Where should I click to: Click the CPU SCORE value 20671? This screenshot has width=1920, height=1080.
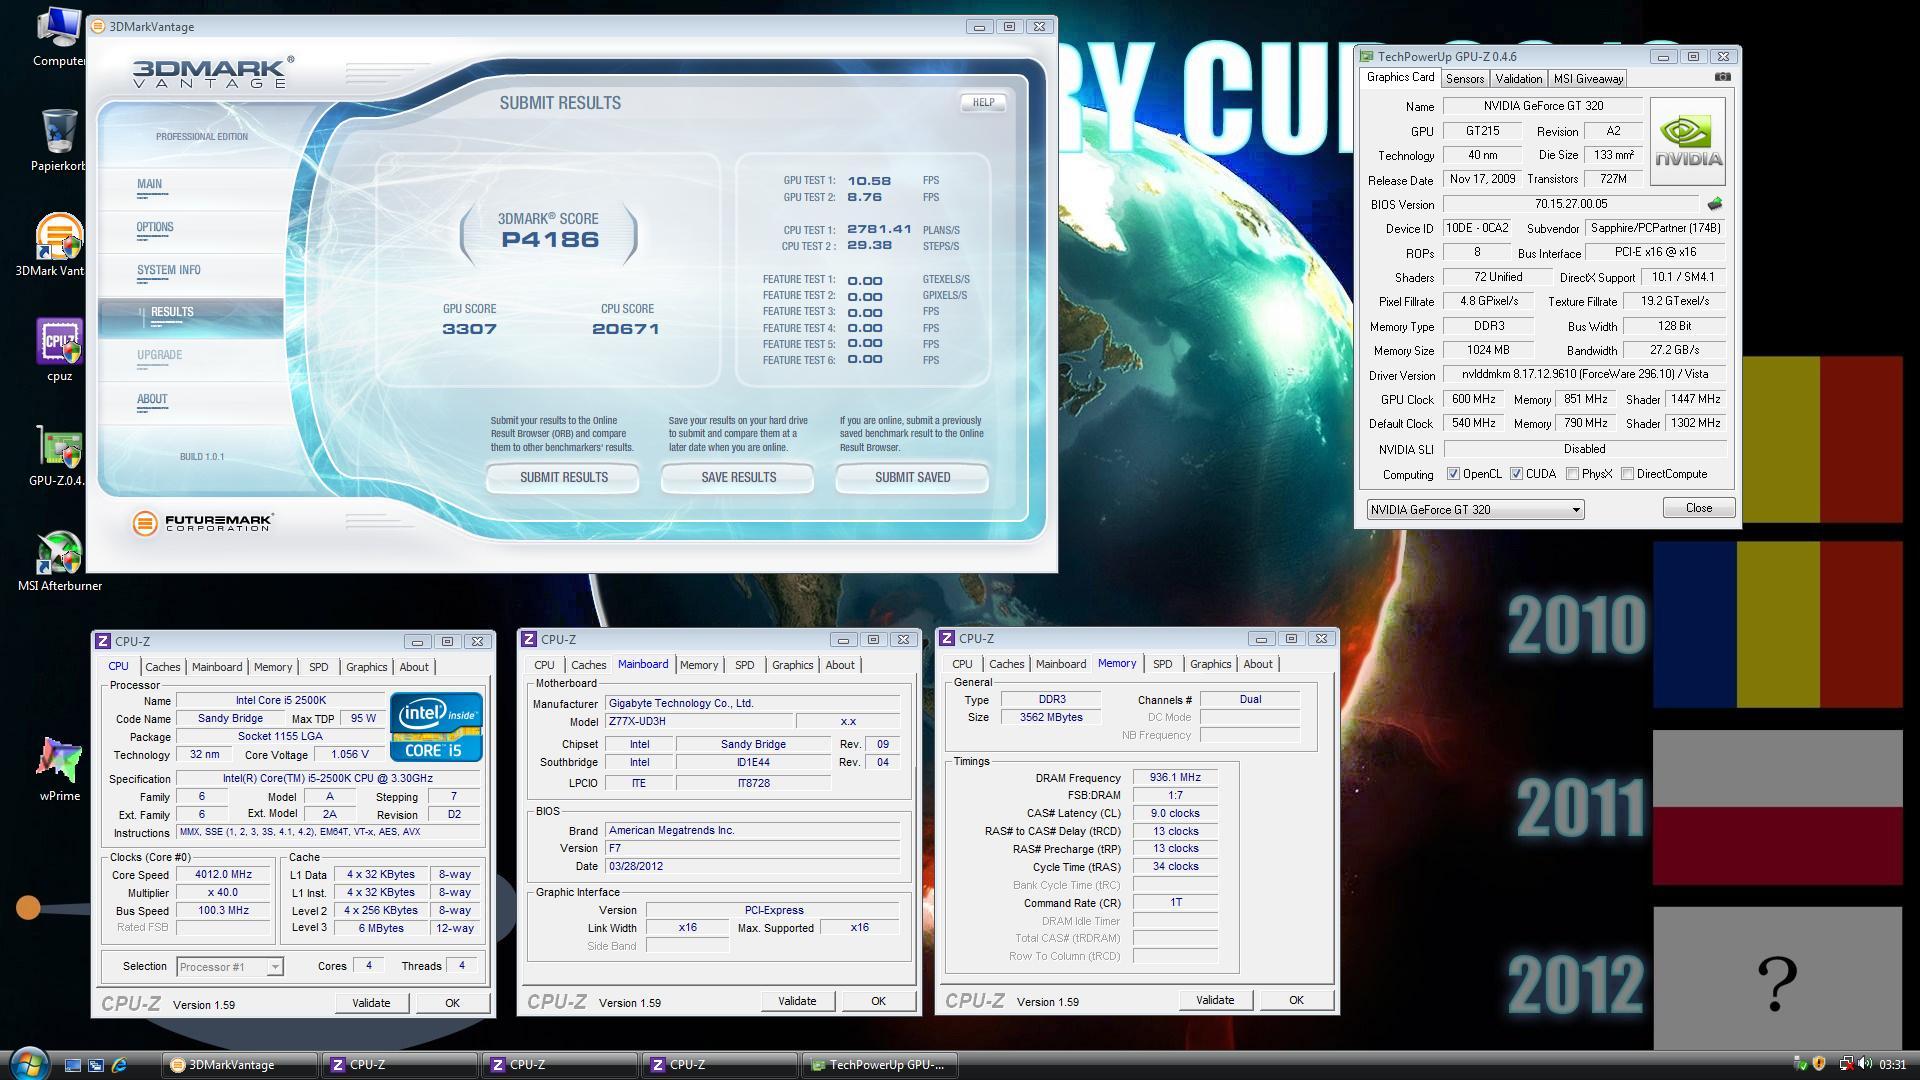point(626,329)
